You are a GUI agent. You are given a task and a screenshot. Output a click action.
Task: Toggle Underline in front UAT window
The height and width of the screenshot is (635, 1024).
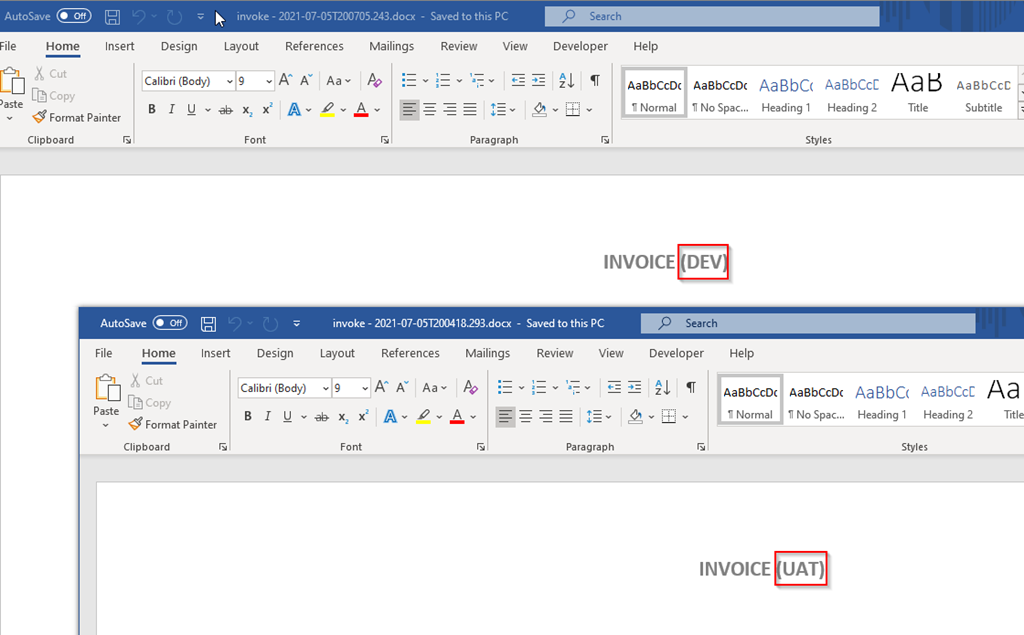tap(287, 416)
